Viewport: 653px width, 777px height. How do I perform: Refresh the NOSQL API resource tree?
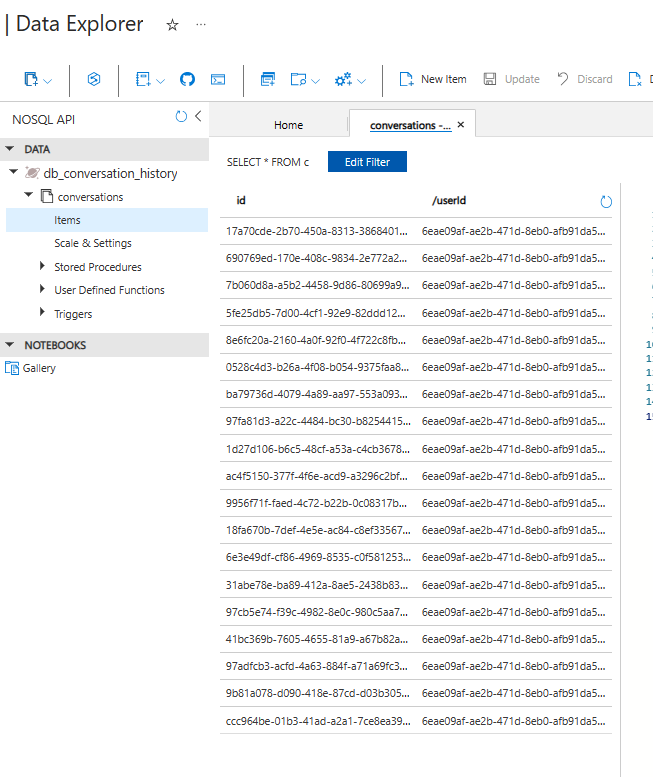181,116
